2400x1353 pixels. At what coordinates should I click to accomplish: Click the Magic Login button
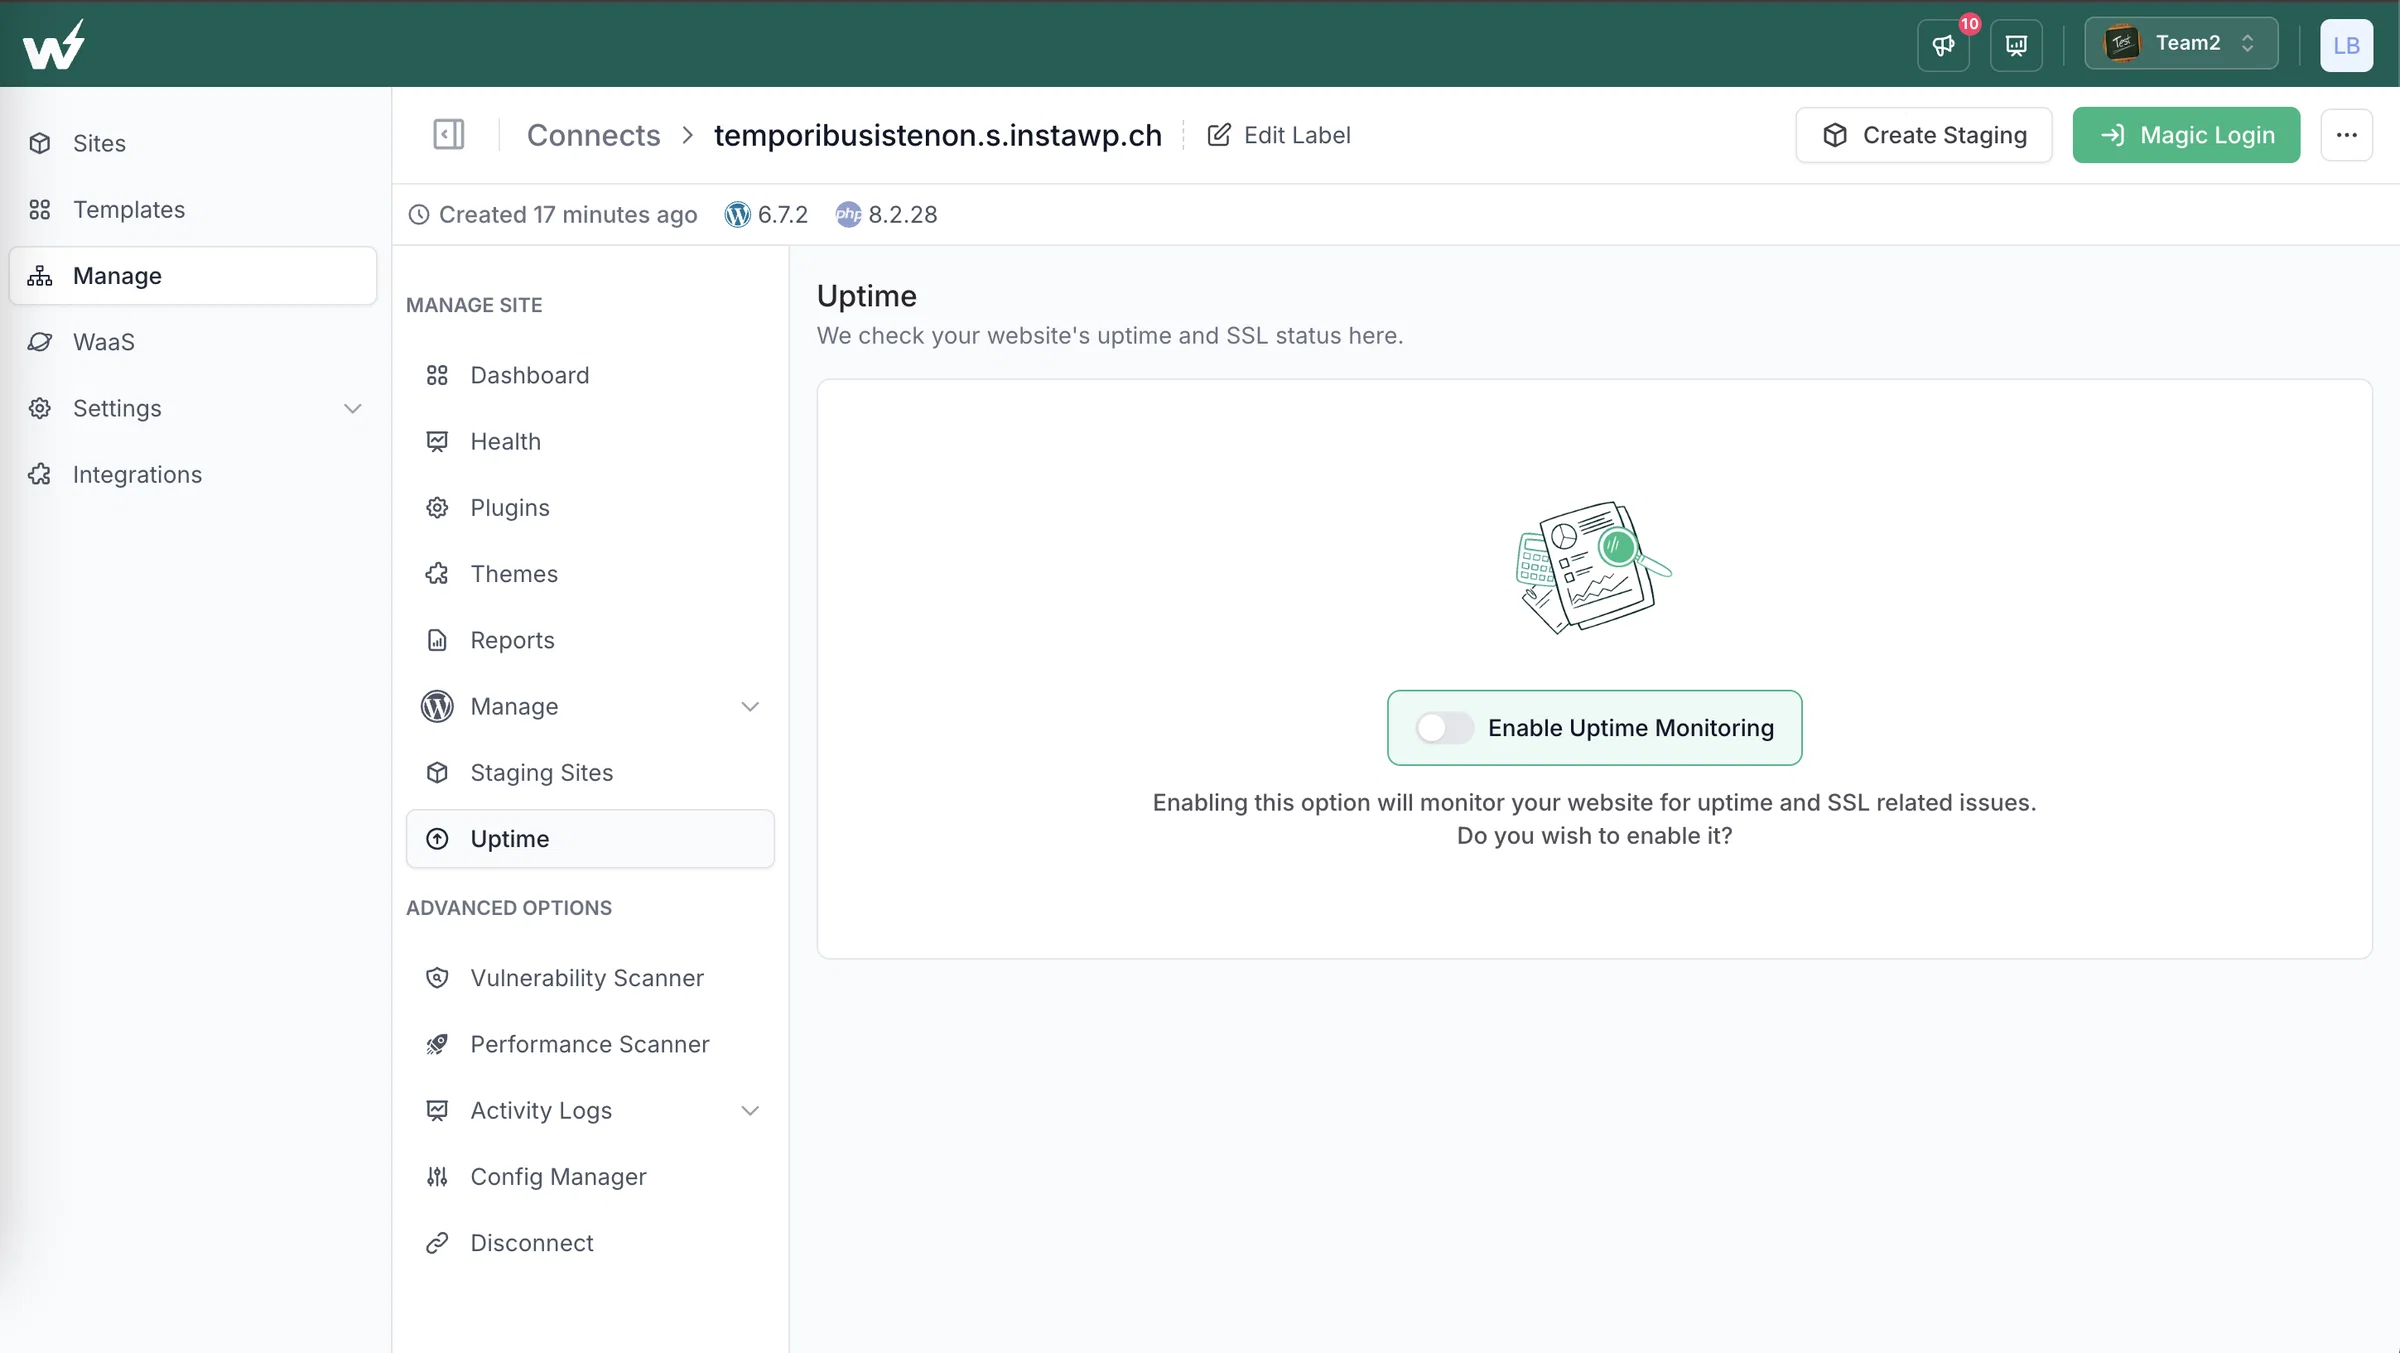pyautogui.click(x=2186, y=135)
